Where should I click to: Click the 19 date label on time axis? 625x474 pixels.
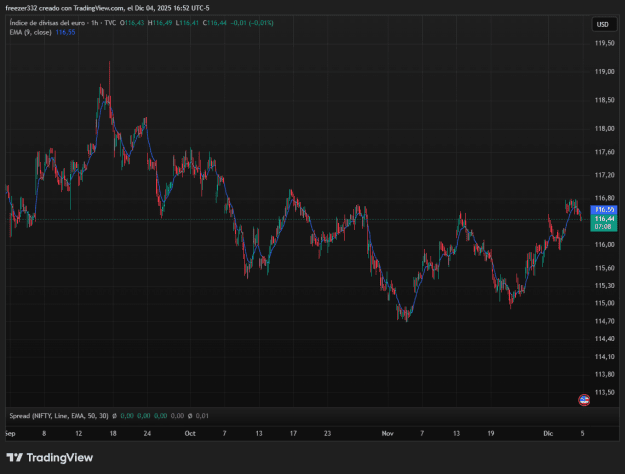coord(491,433)
